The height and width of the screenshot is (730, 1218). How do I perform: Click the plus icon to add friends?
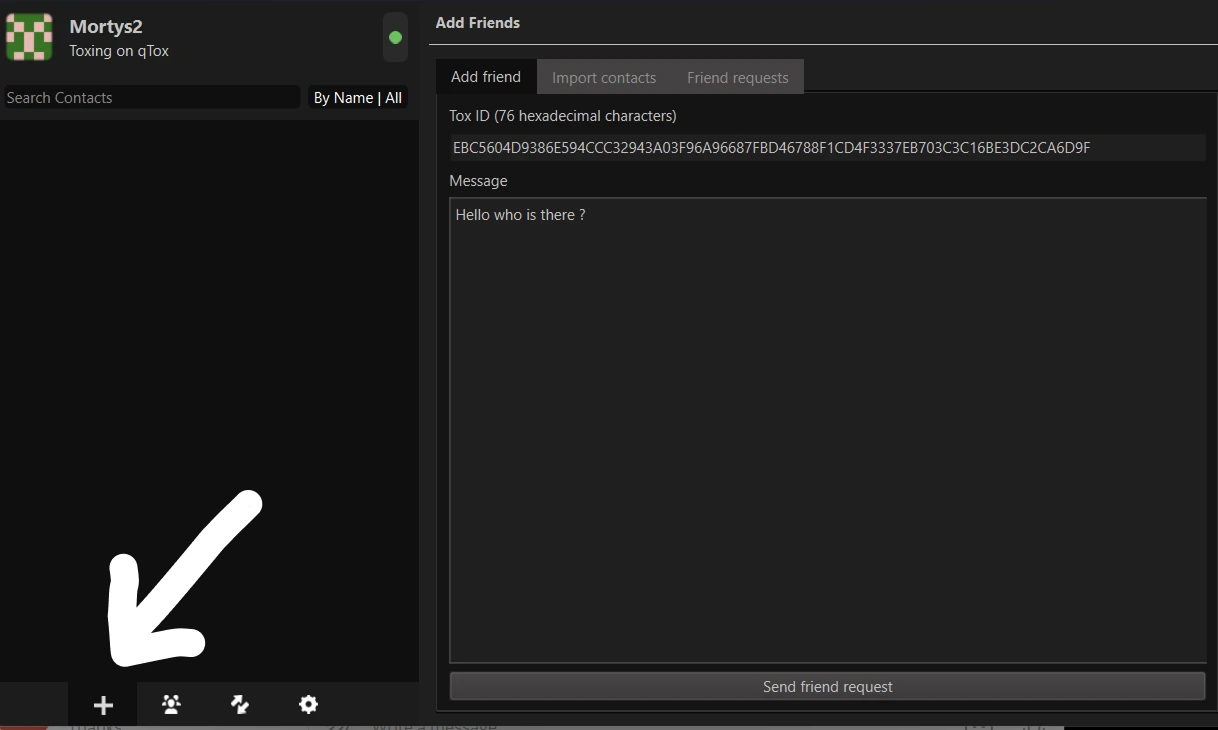point(103,705)
